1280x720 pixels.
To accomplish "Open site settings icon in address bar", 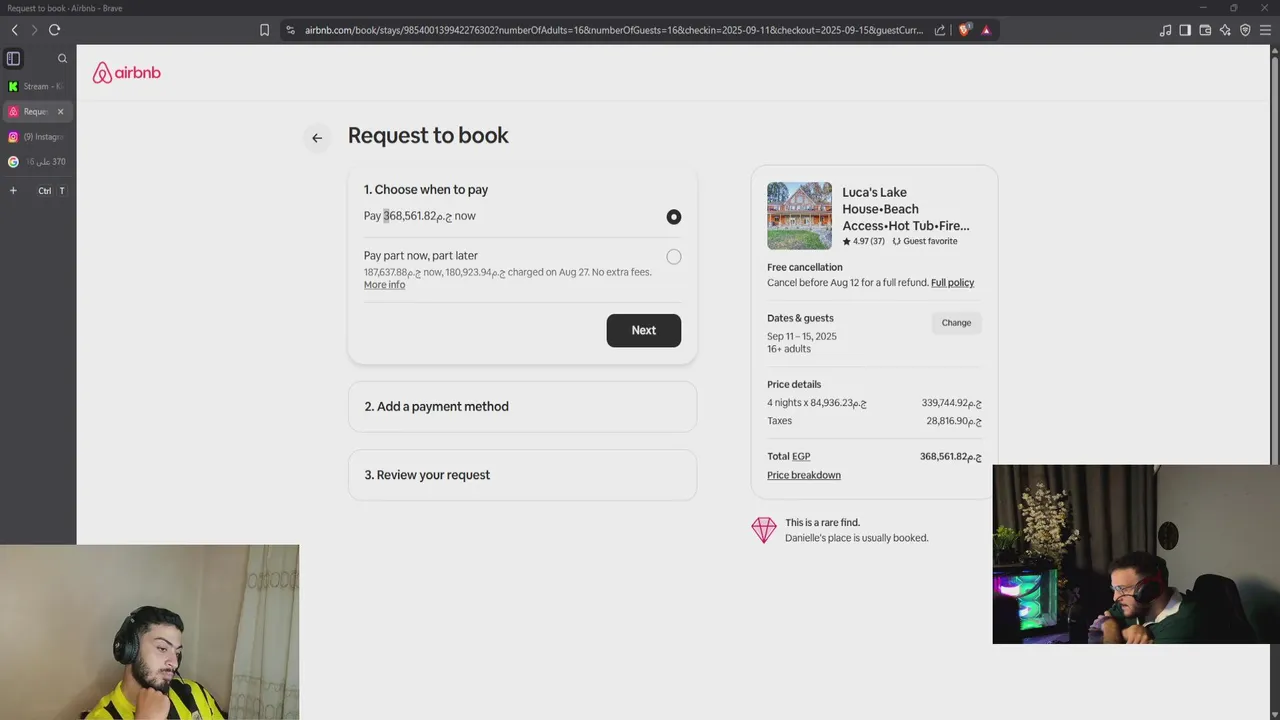I will (289, 30).
